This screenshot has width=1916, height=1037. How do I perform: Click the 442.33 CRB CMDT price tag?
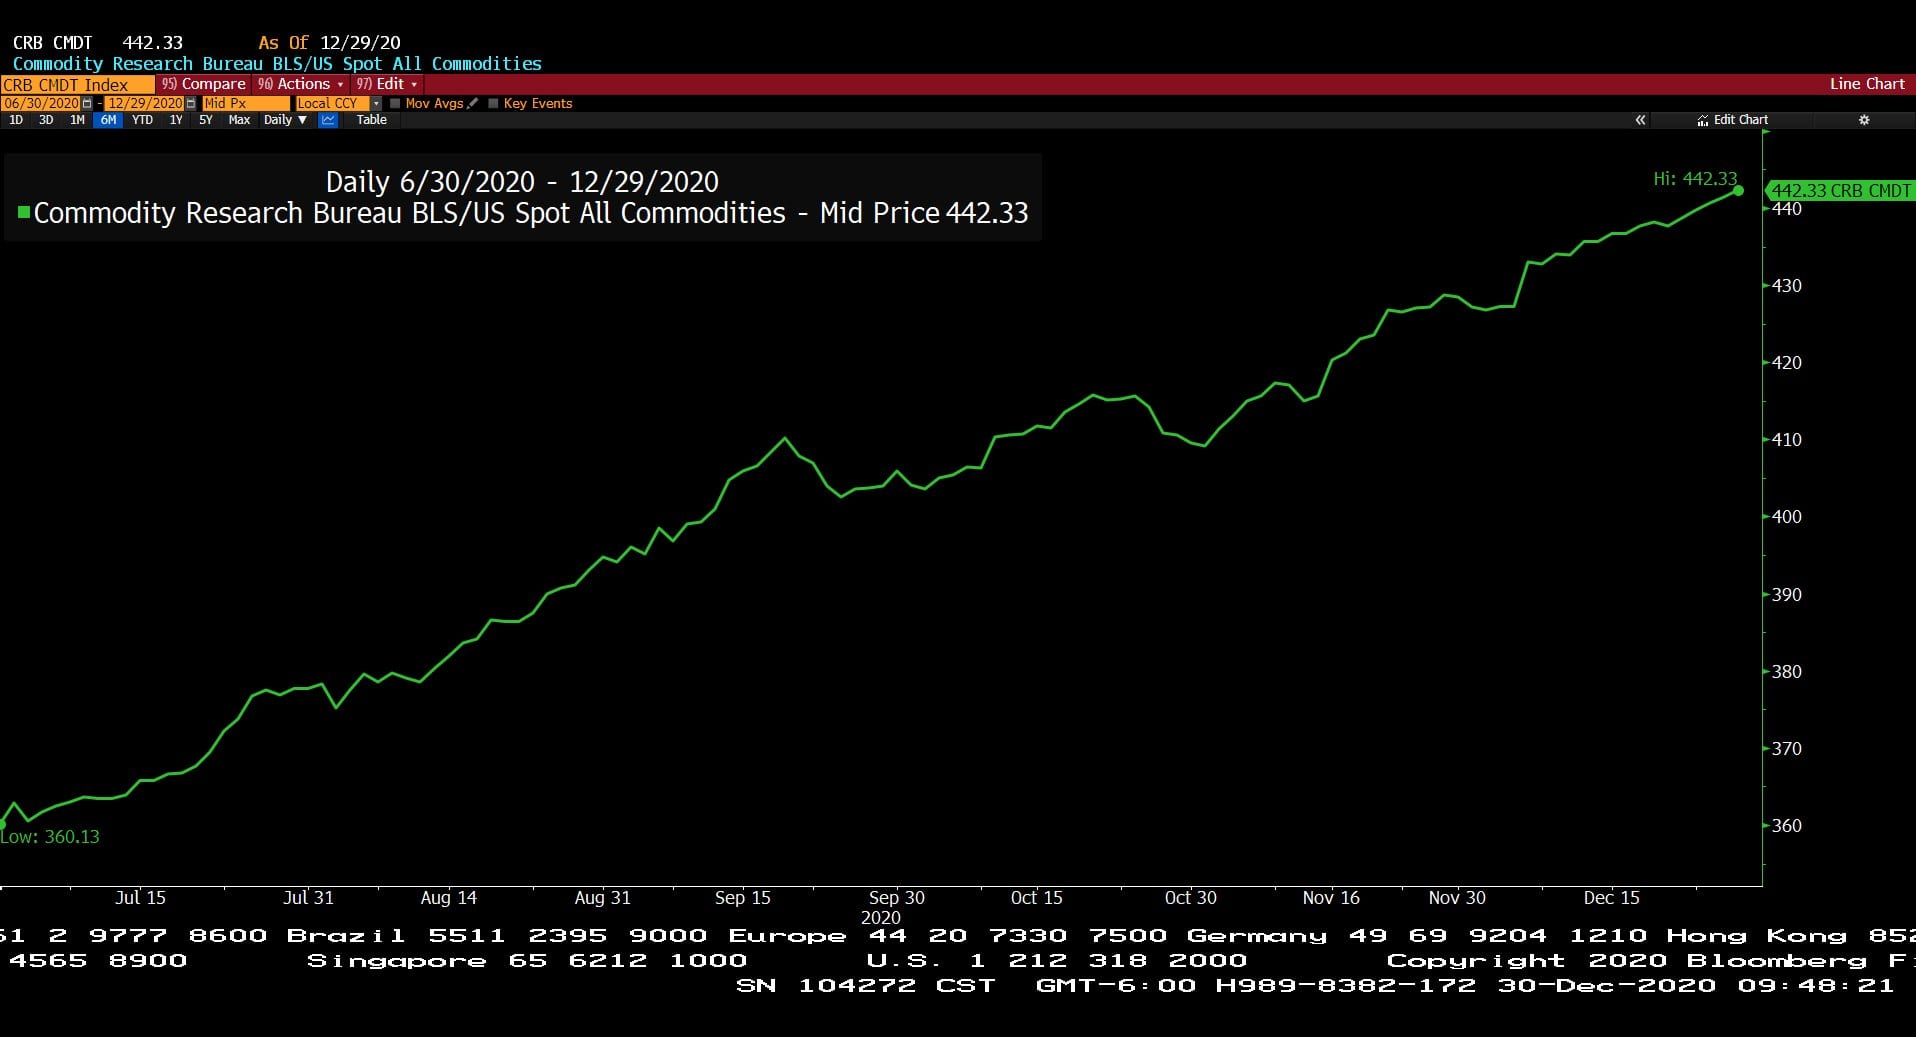[x=1840, y=191]
